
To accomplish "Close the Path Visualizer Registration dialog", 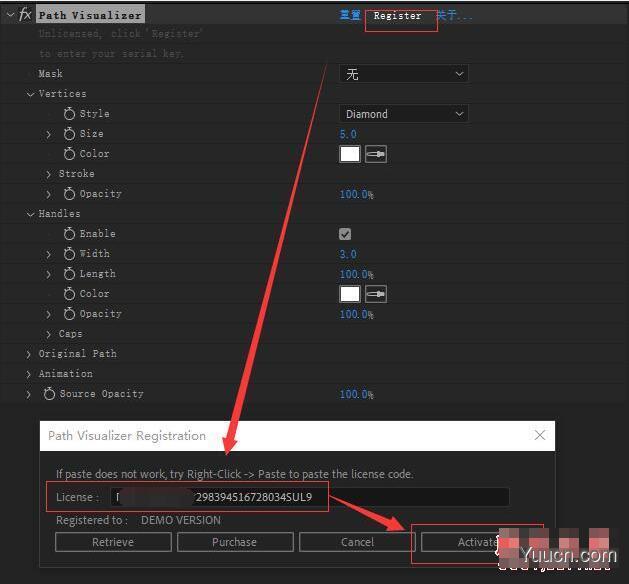I will point(540,435).
